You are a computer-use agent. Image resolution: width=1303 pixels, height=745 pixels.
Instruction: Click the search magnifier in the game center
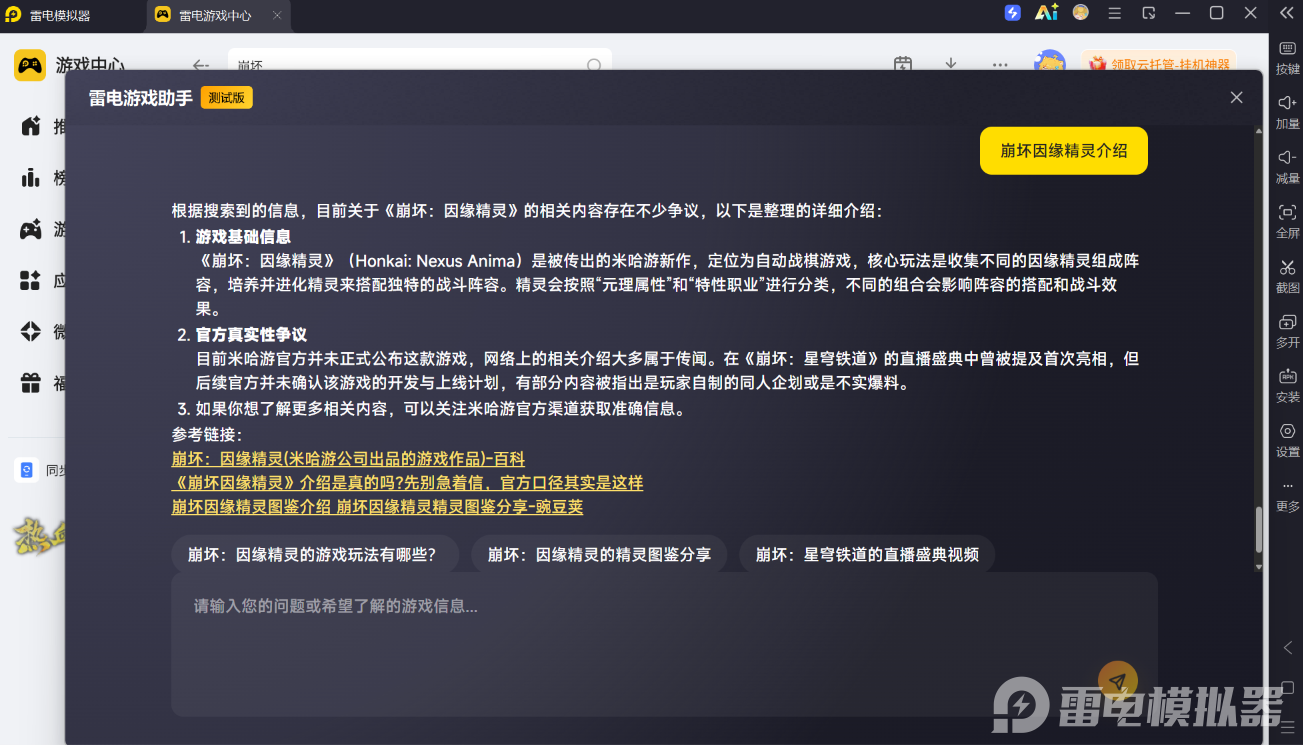pos(594,65)
